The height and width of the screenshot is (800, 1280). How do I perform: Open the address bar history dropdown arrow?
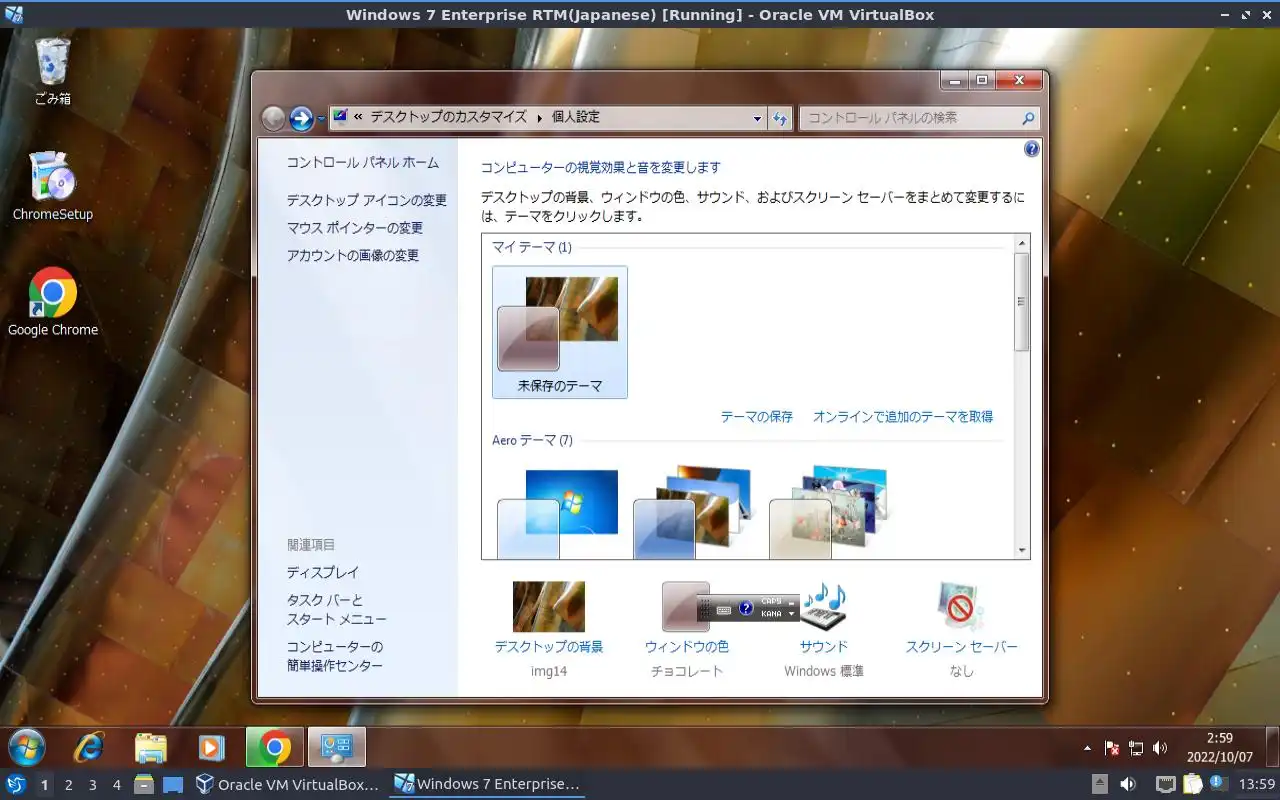(757, 119)
